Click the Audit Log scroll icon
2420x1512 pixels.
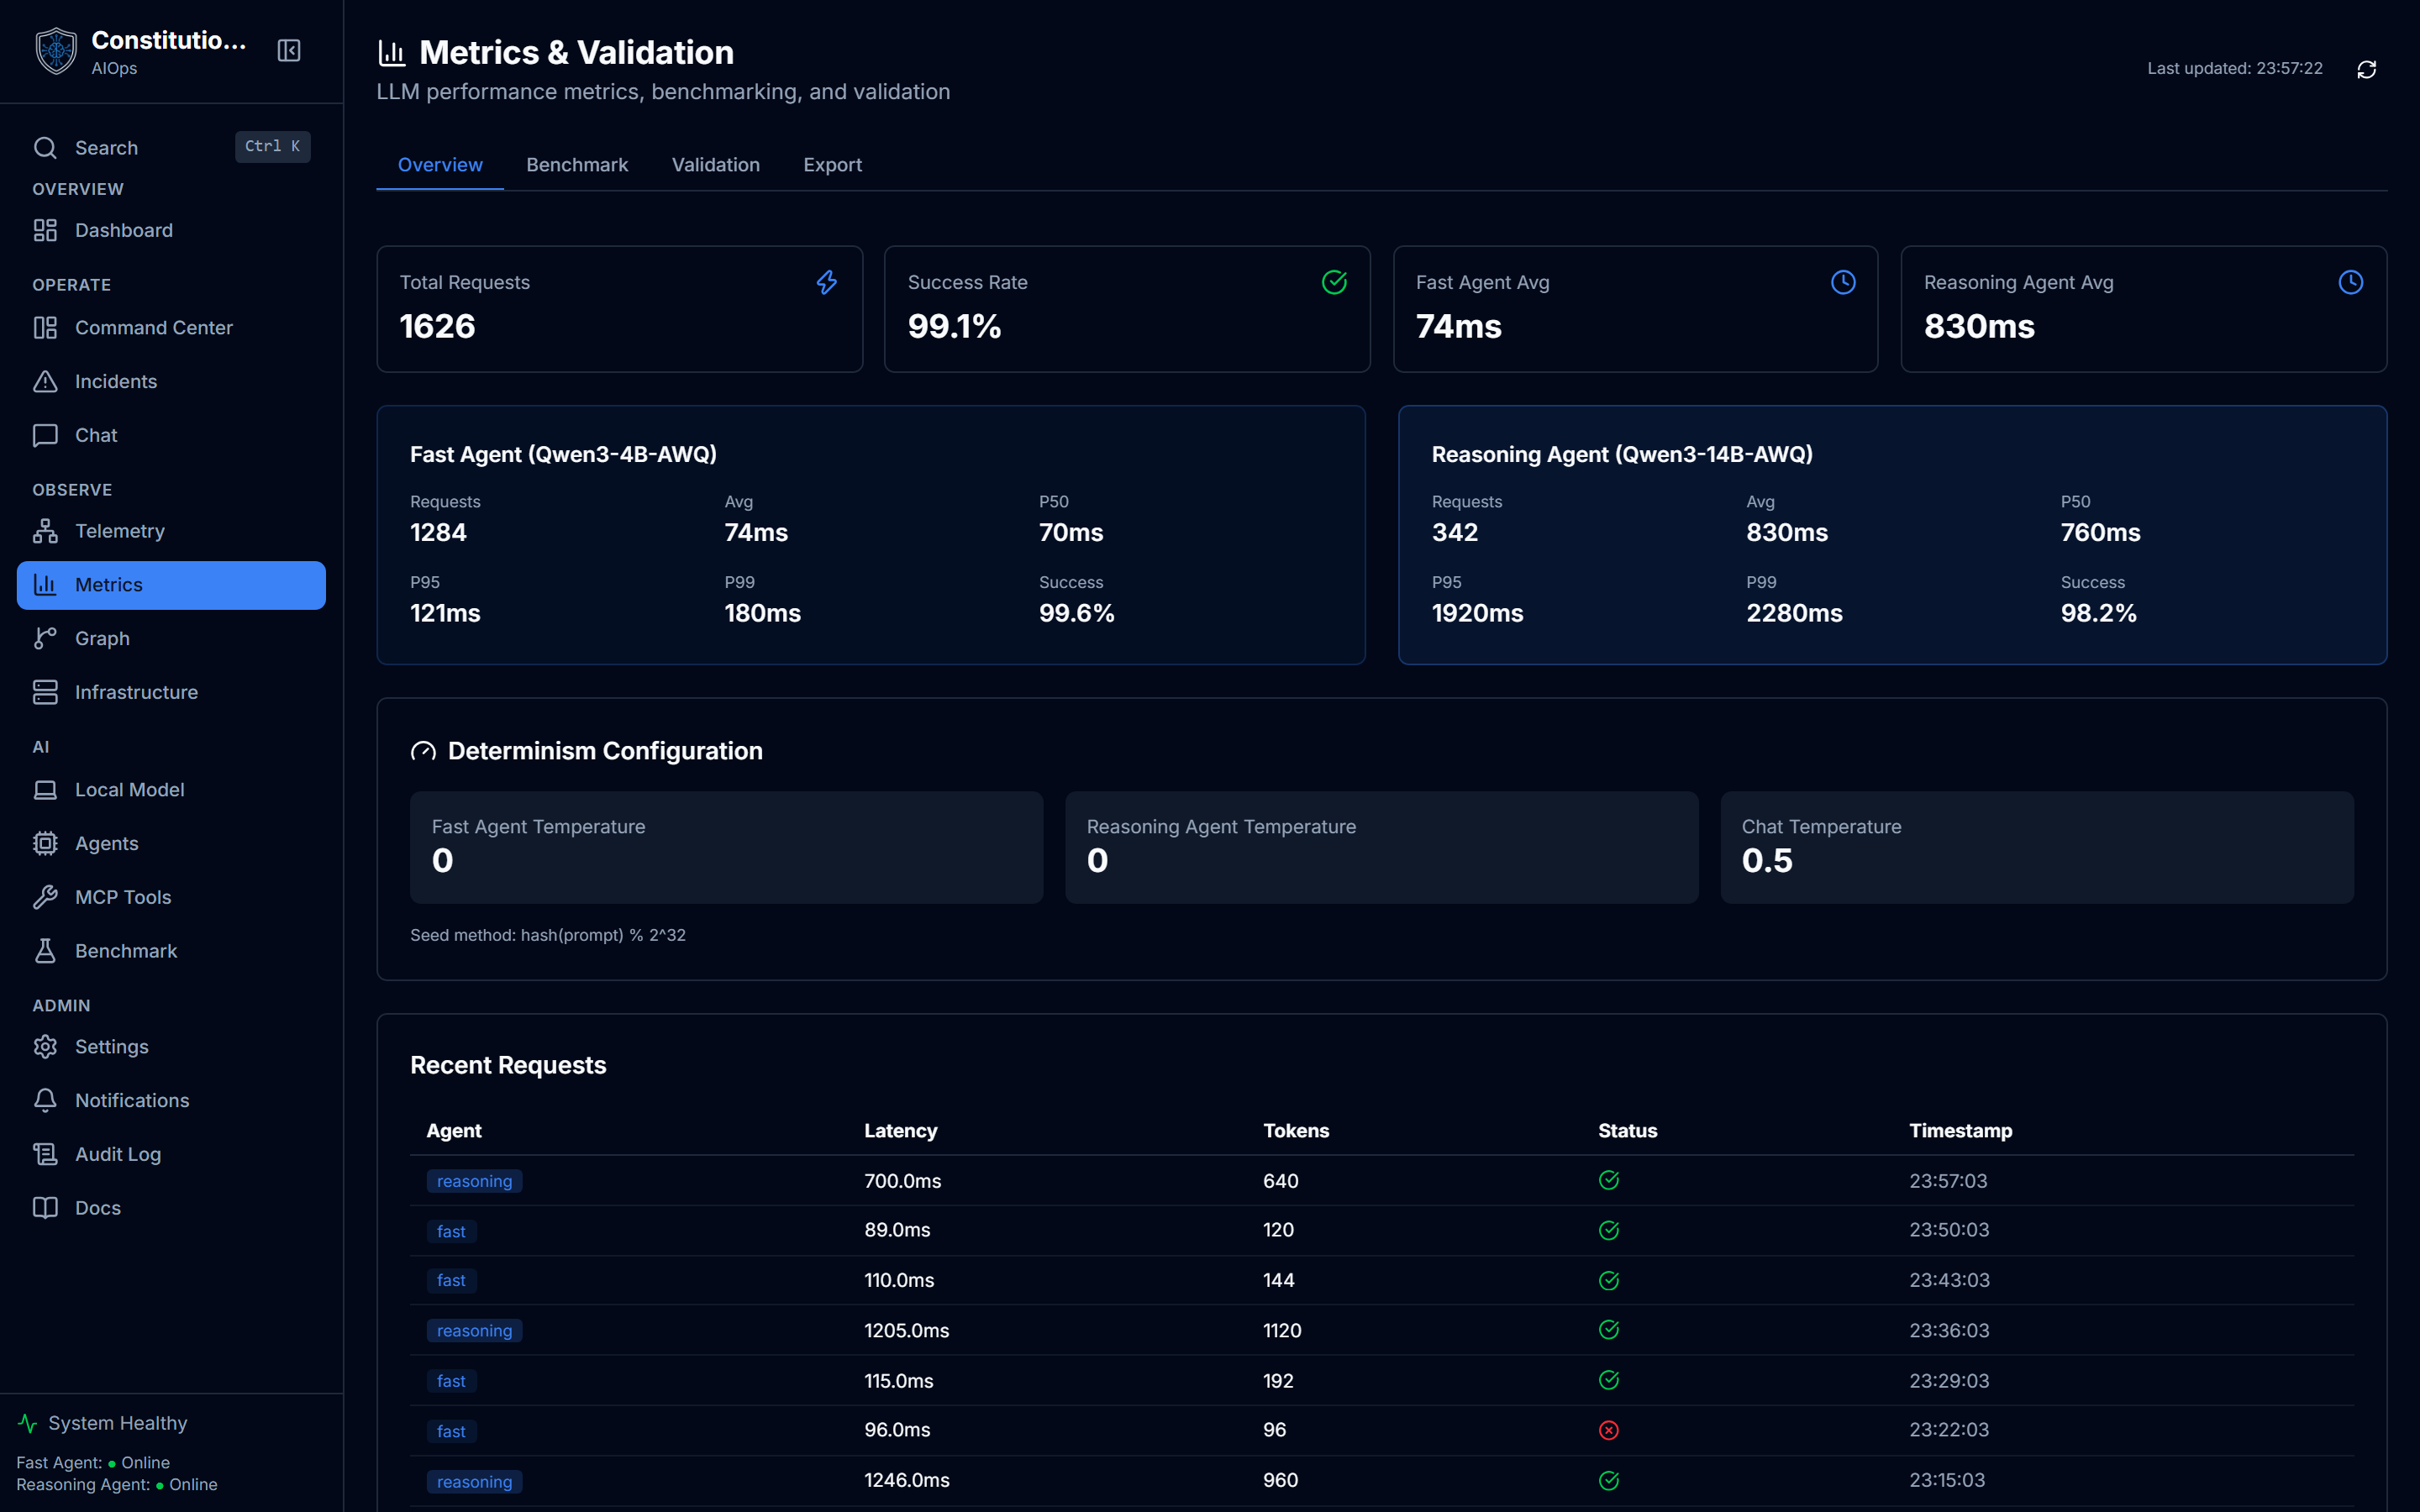[45, 1155]
